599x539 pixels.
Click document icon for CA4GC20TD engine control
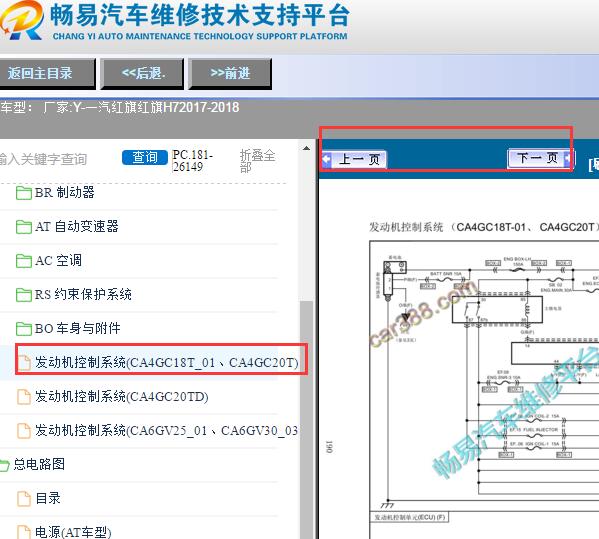(24, 397)
